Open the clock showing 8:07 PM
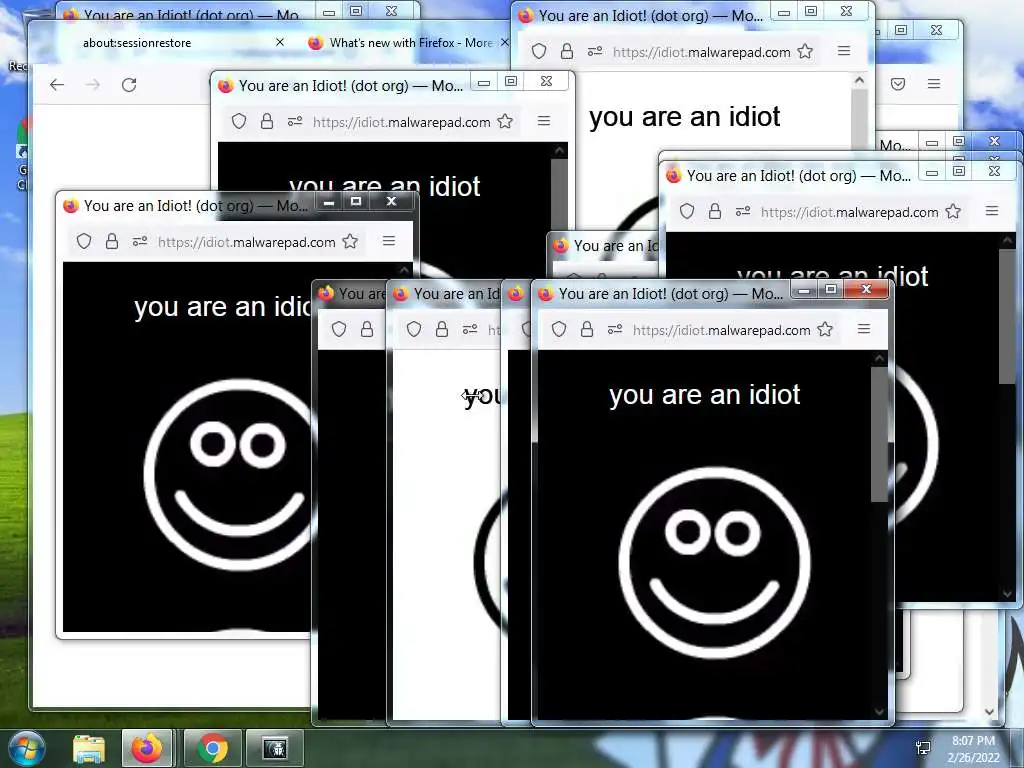This screenshot has height=768, width=1024. point(973,748)
